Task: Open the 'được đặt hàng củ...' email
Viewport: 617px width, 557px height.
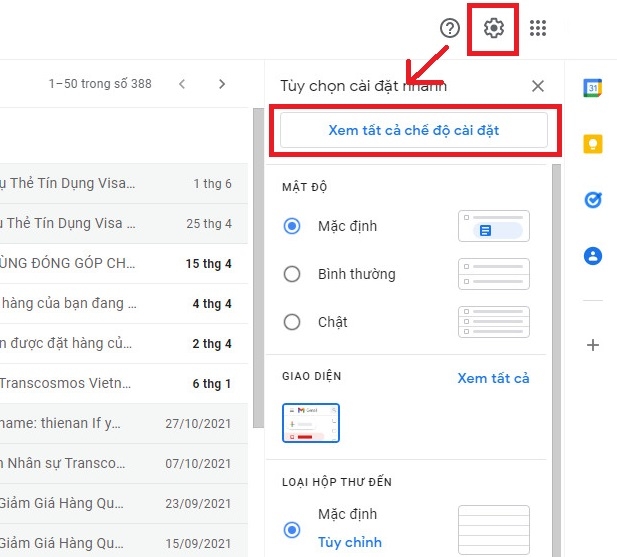Action: click(x=124, y=343)
